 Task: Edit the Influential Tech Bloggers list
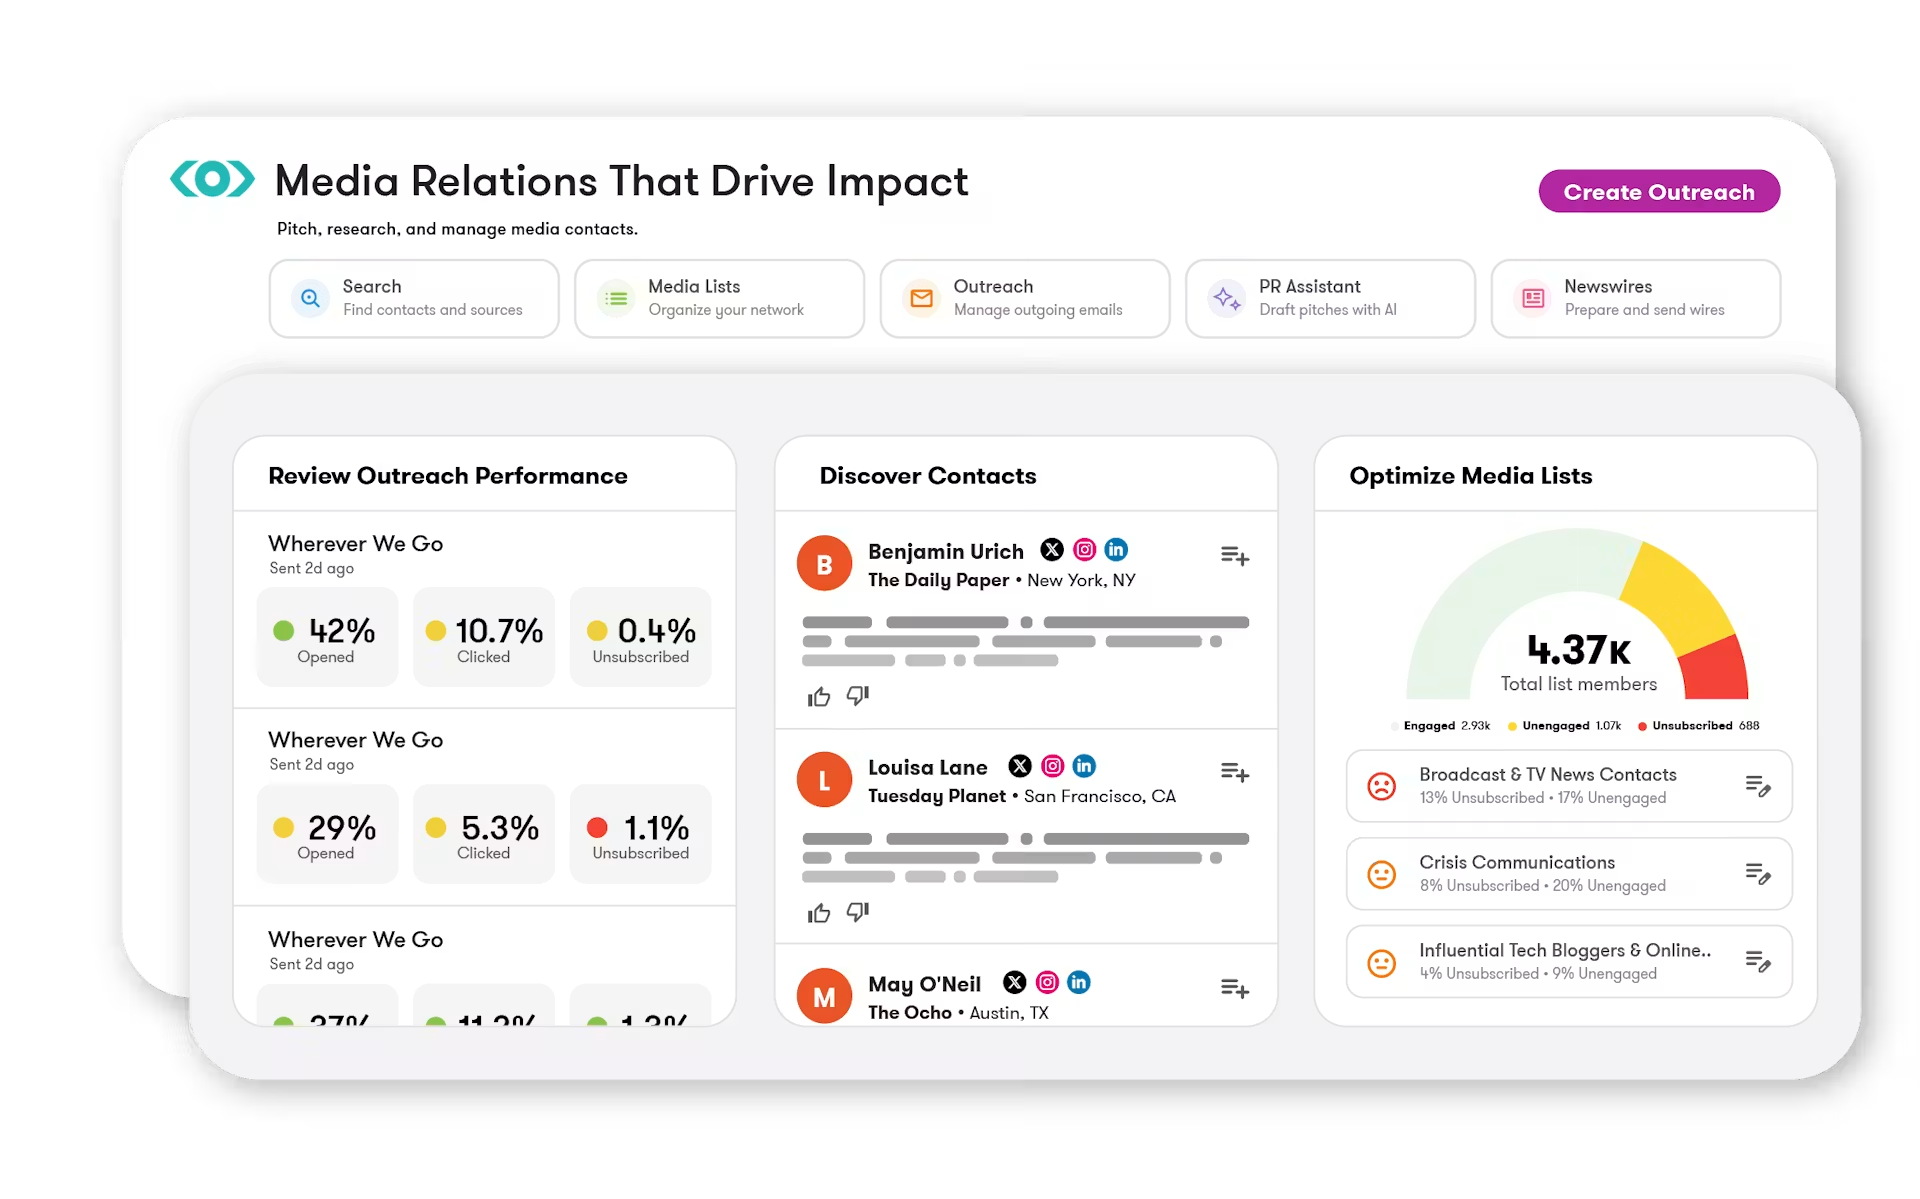click(x=1758, y=962)
